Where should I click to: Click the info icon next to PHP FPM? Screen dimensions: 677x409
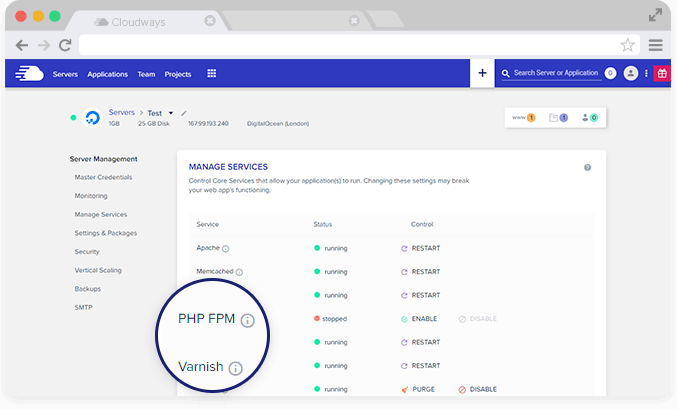(248, 321)
